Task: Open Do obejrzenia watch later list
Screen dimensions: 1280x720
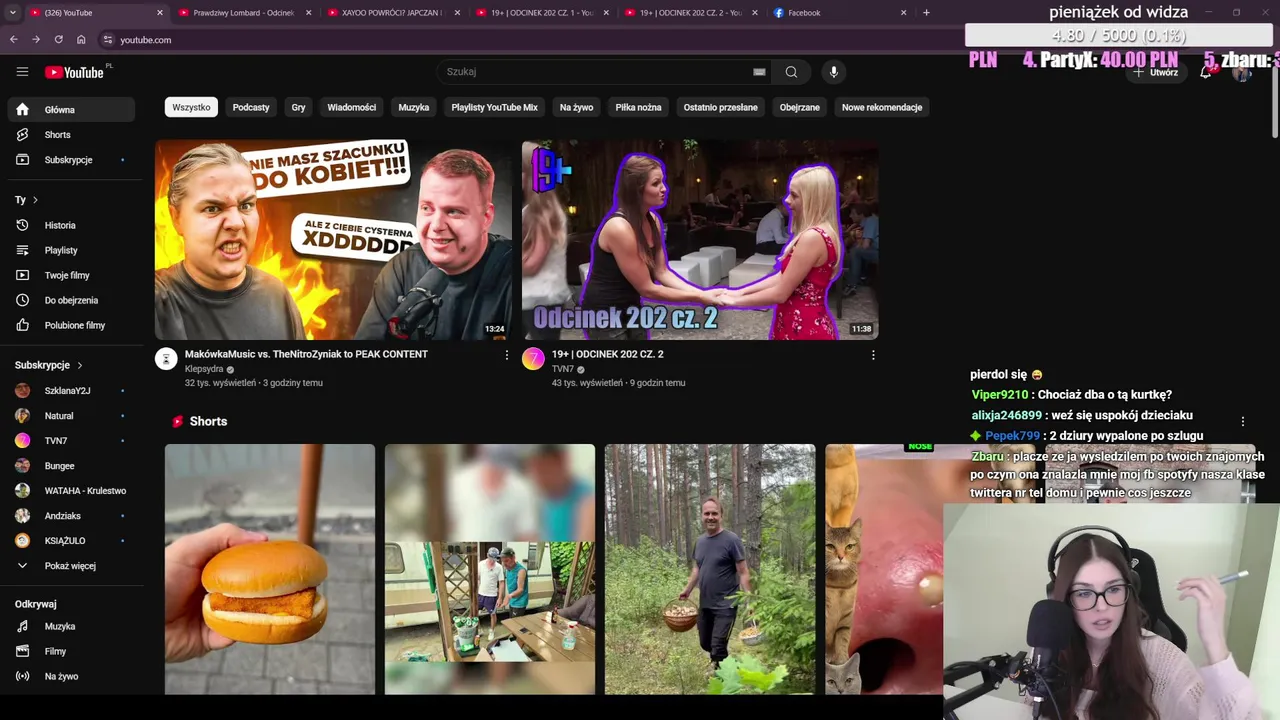Action: pyautogui.click(x=71, y=300)
